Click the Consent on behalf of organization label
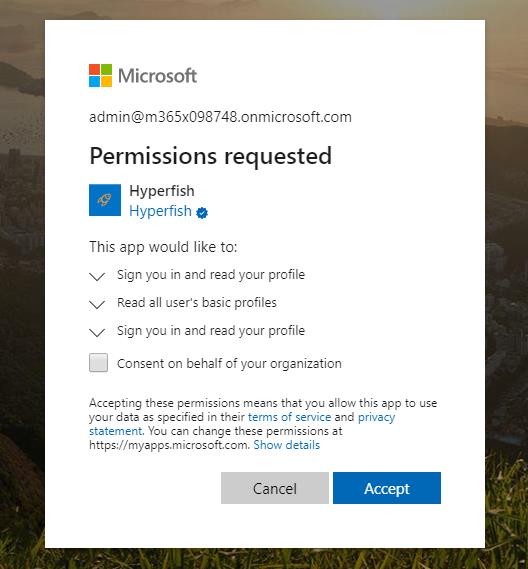 pos(229,363)
